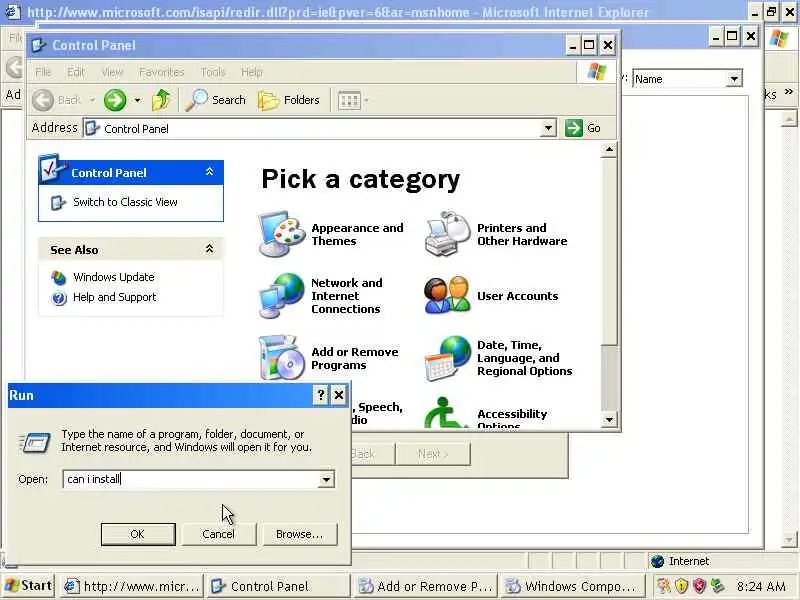Click the network connection tray icon
Viewport: 800px width, 600px height.
(x=717, y=586)
